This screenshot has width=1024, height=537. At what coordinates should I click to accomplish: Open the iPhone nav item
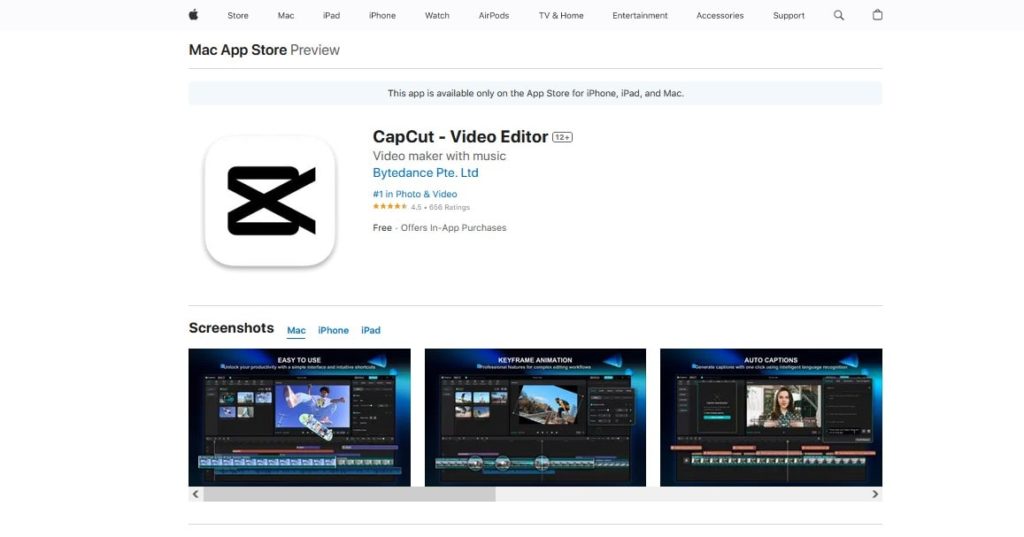(x=382, y=16)
